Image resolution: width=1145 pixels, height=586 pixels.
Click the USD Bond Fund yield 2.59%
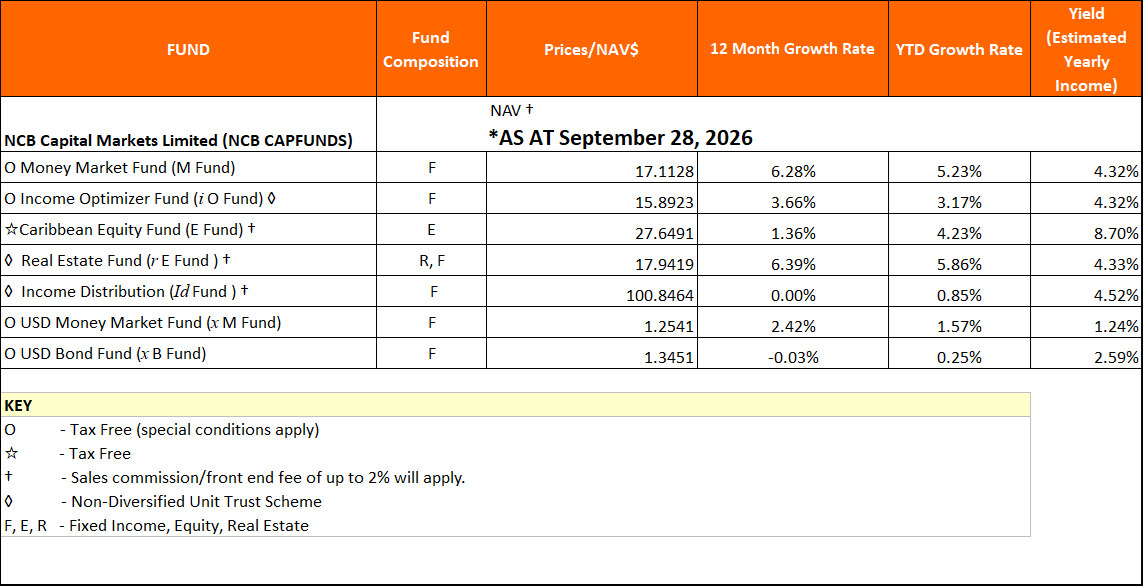[x=1117, y=357]
